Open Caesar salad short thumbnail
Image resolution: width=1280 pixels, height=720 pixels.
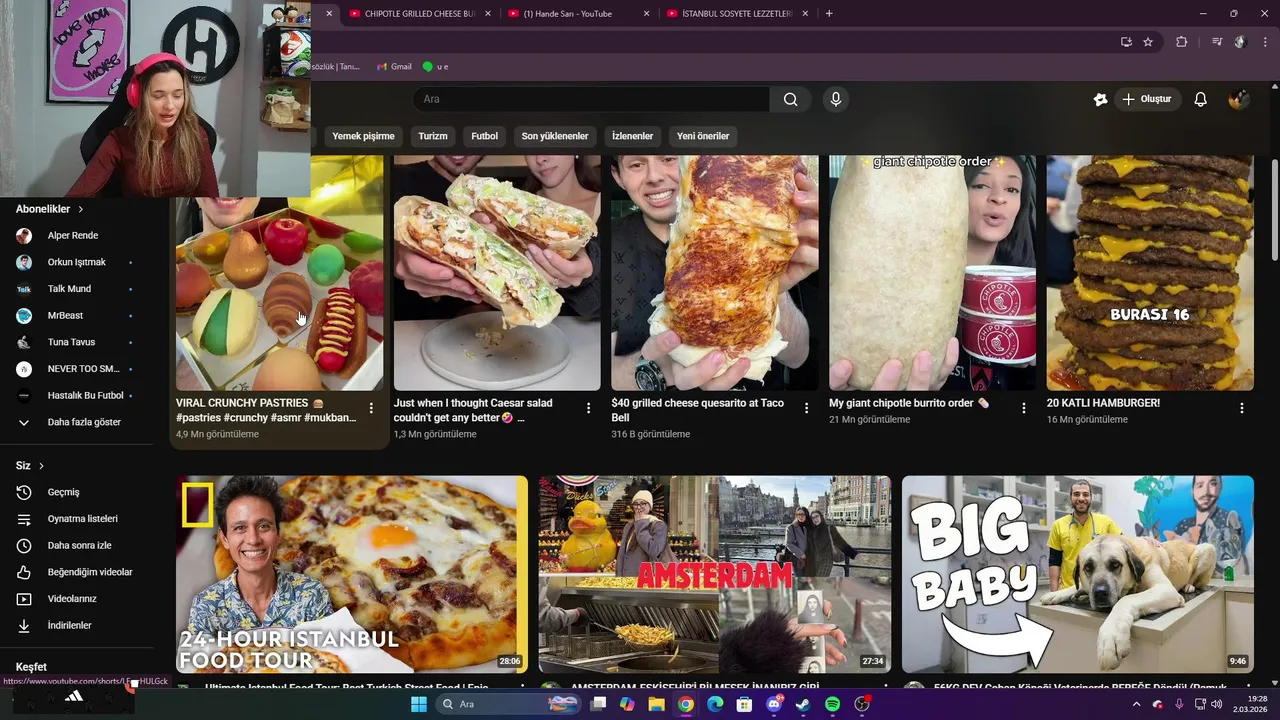497,273
